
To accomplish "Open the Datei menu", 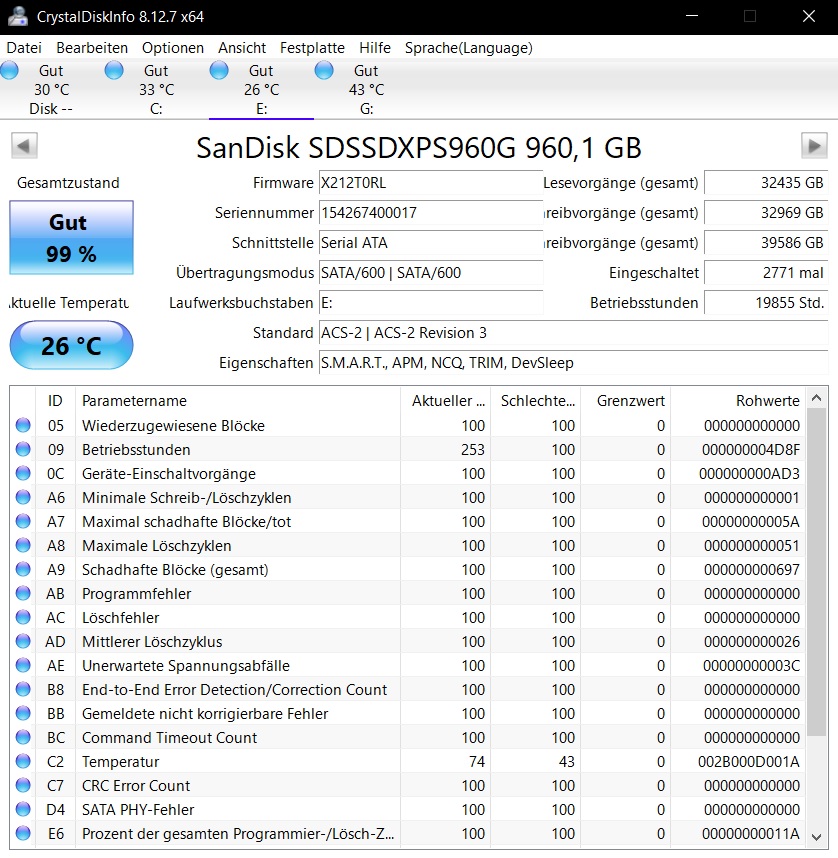I will (x=24, y=48).
